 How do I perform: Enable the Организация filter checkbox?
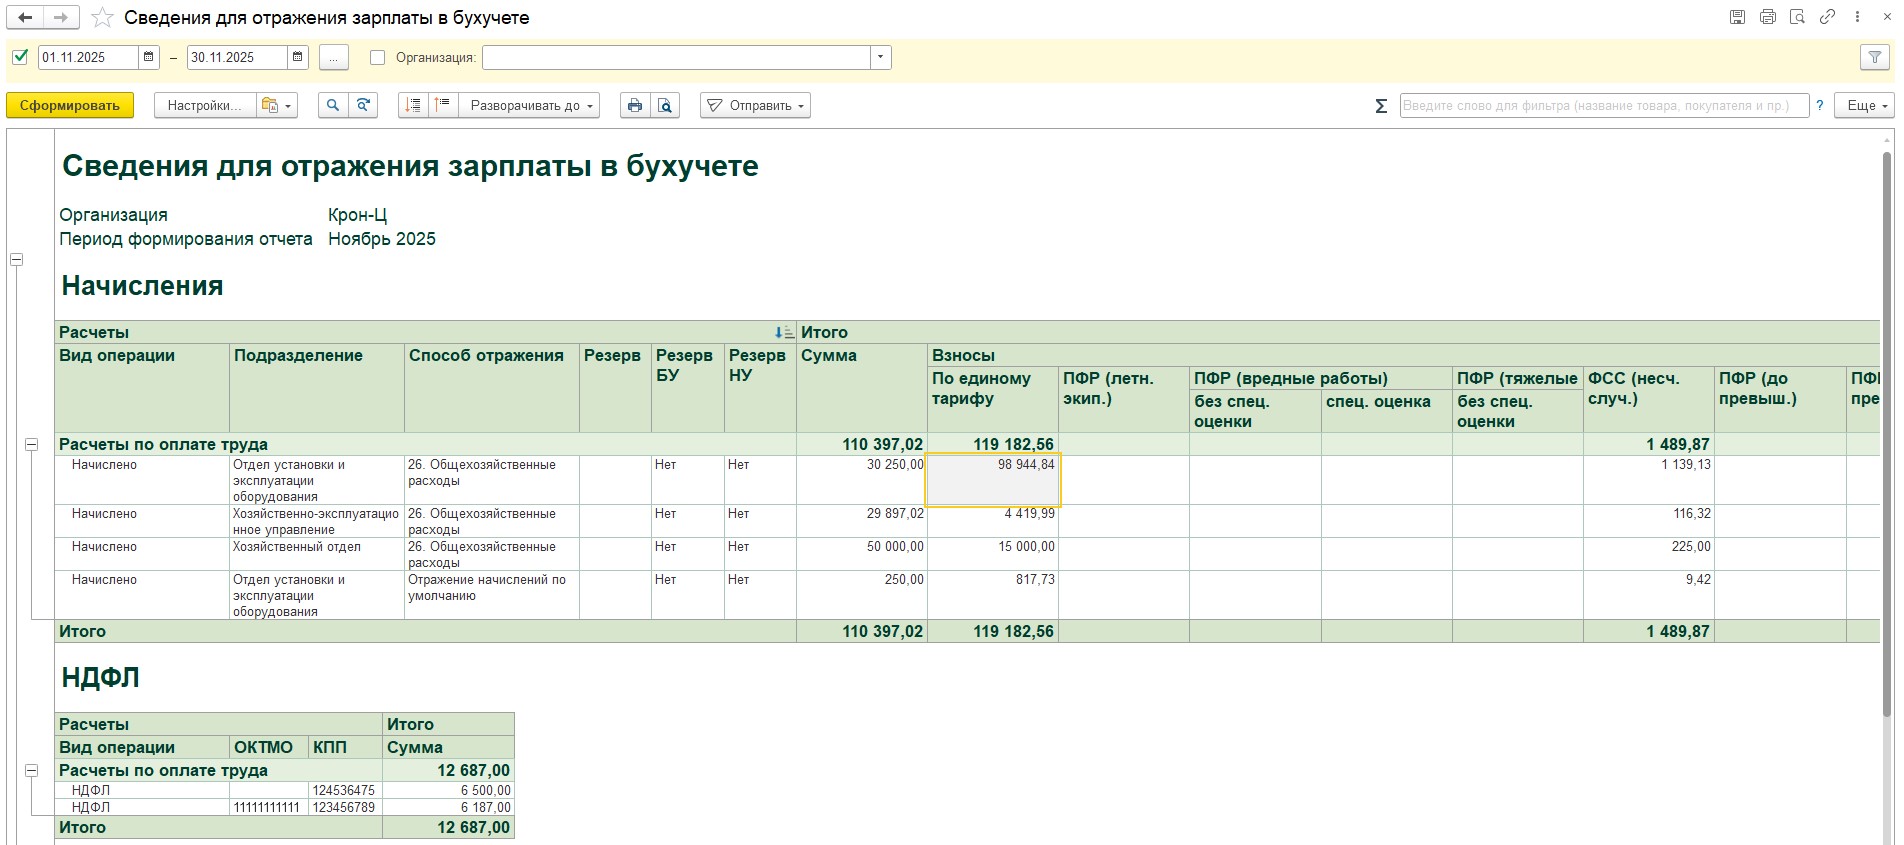click(x=377, y=58)
